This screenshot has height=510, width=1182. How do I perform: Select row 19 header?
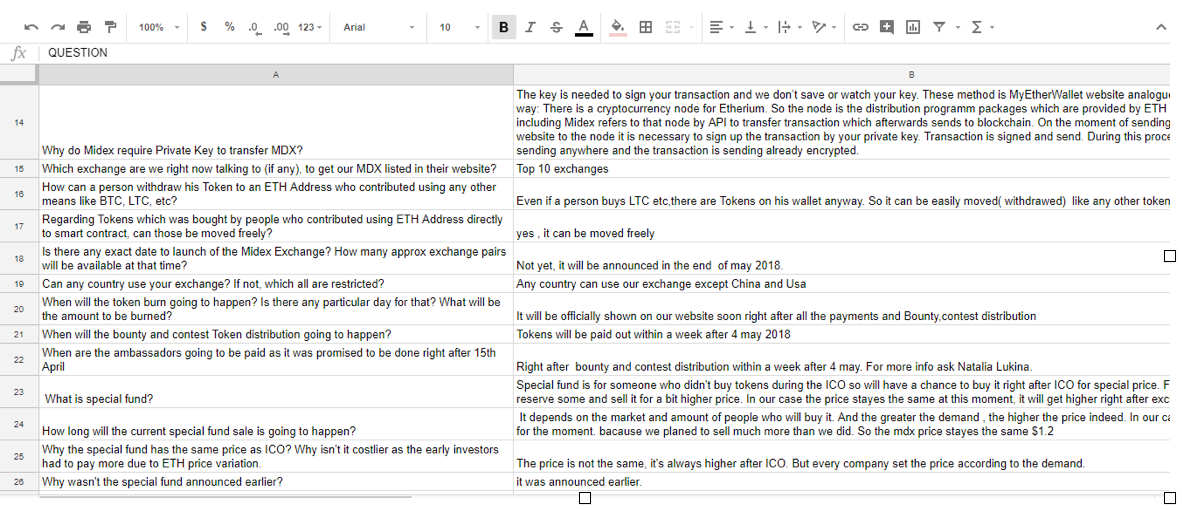click(19, 284)
